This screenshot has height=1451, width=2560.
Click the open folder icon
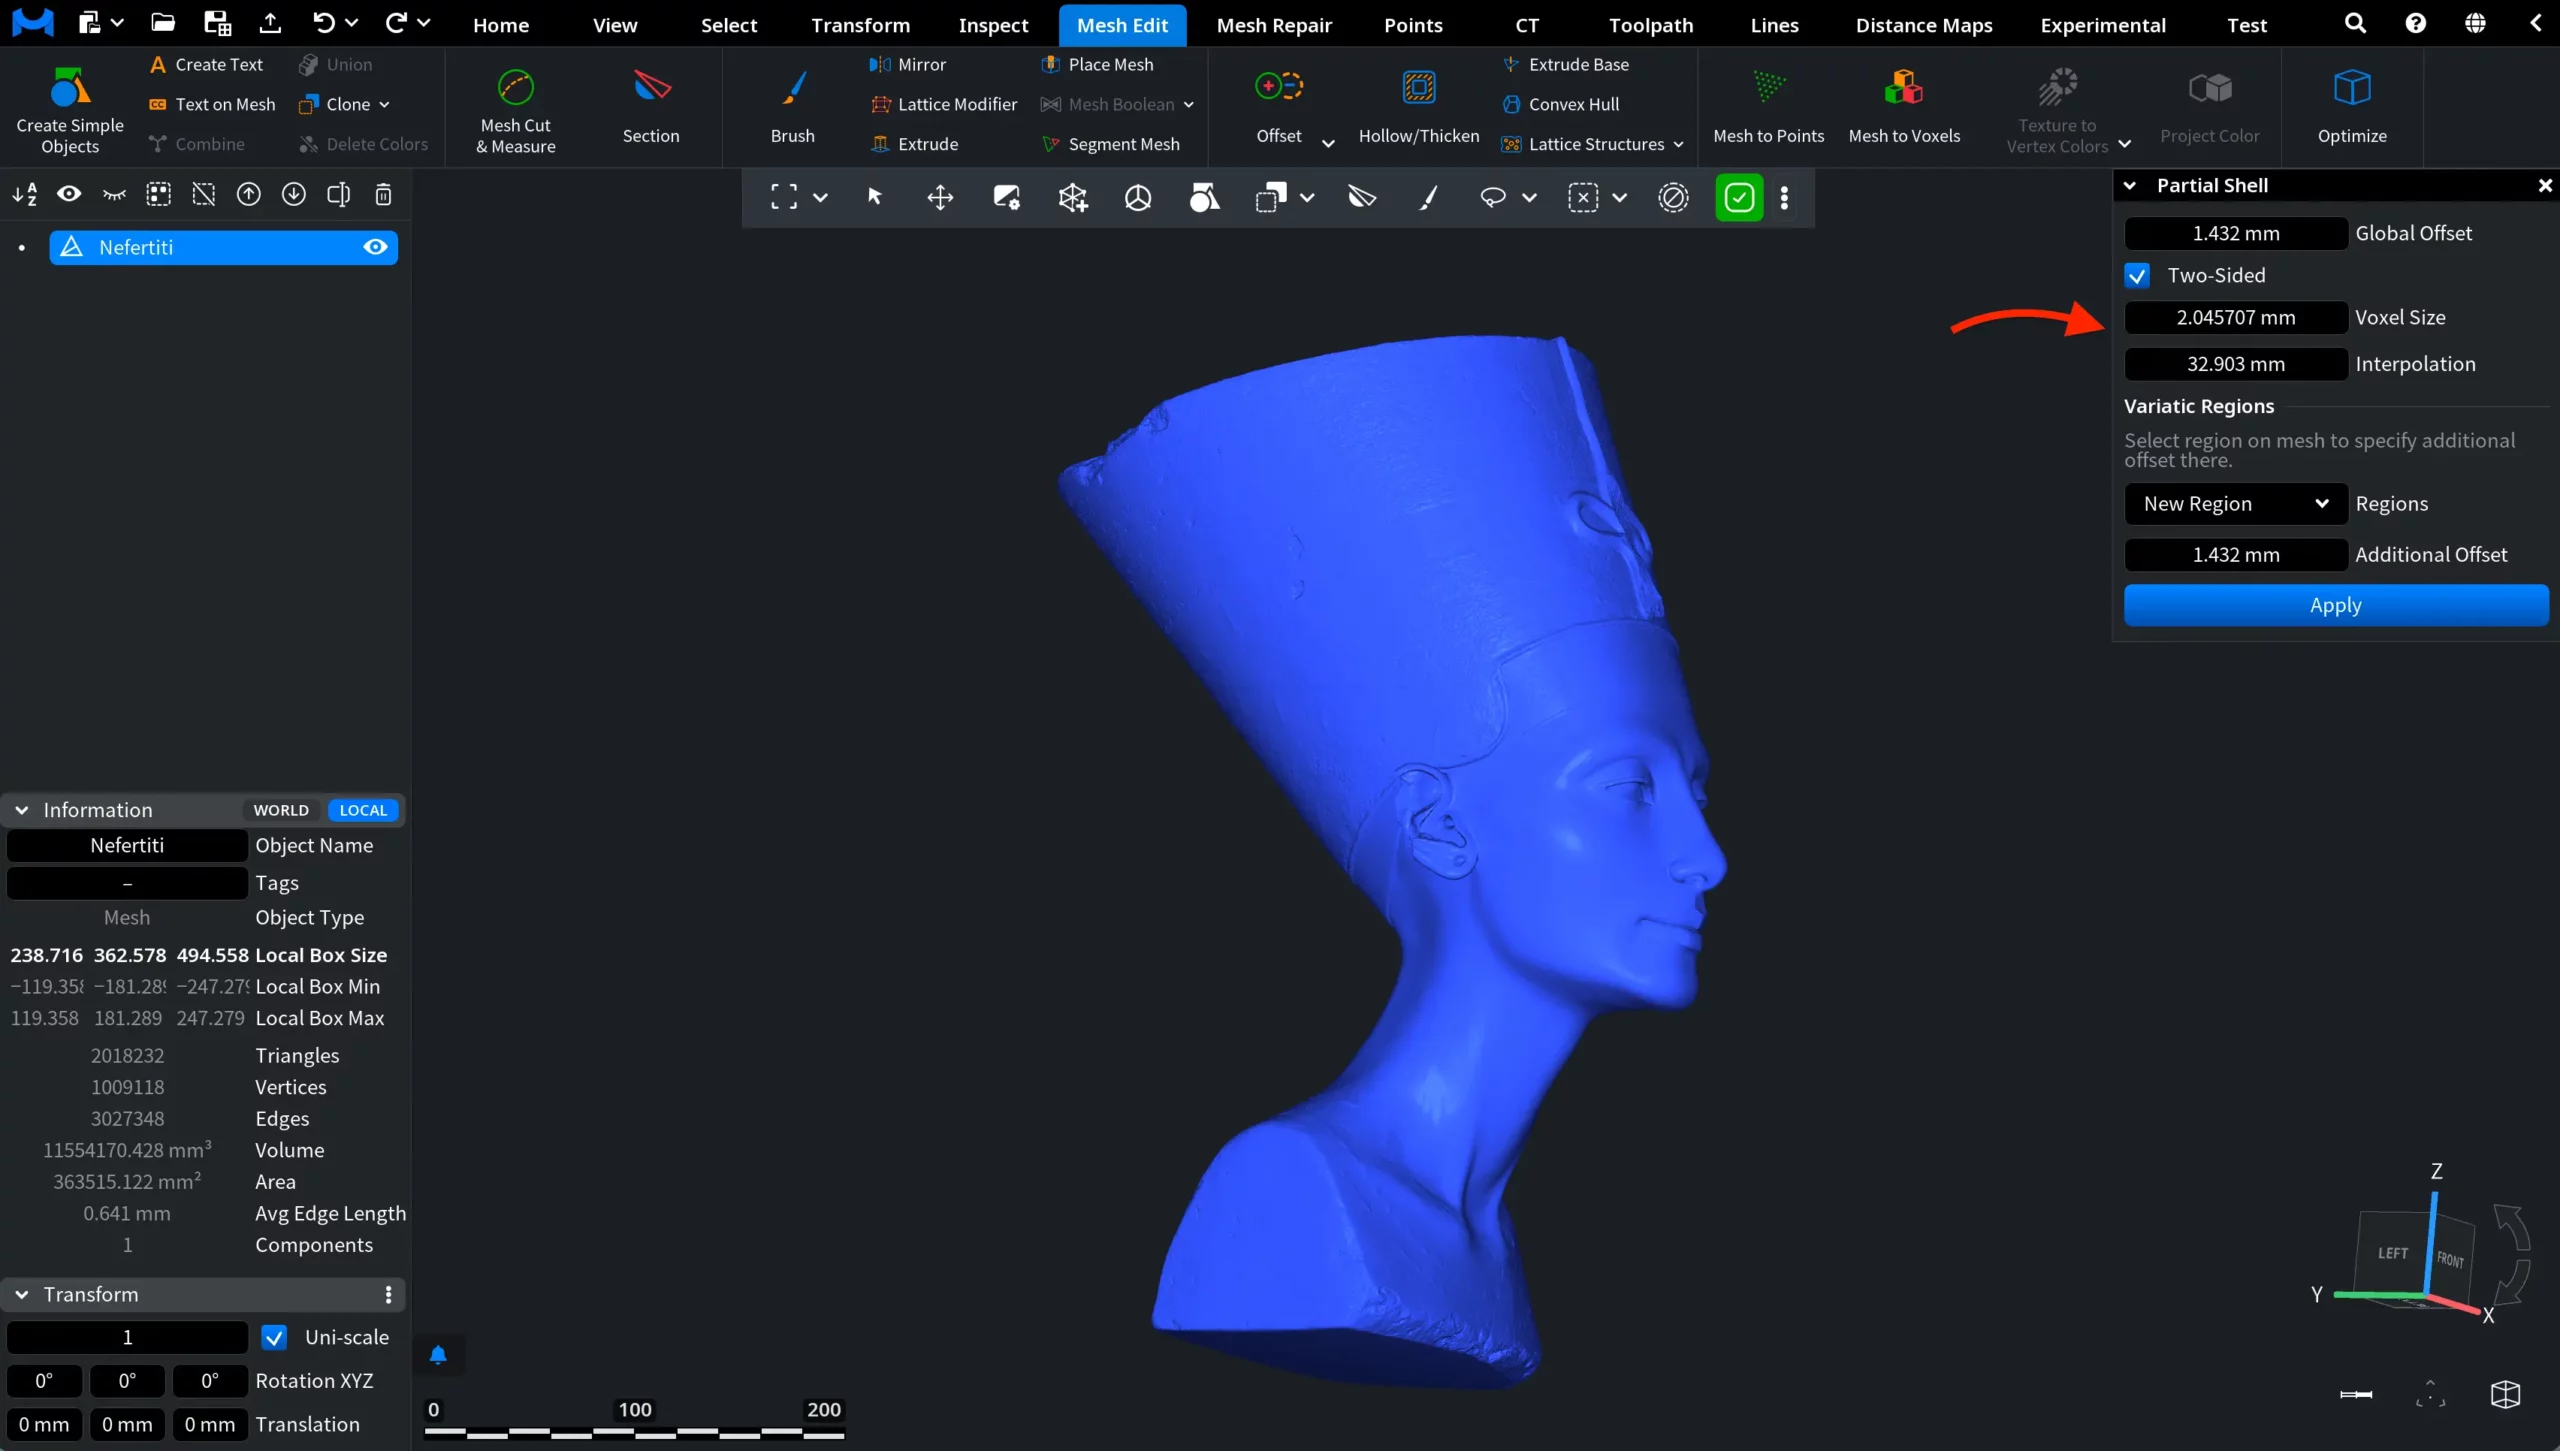tap(163, 23)
